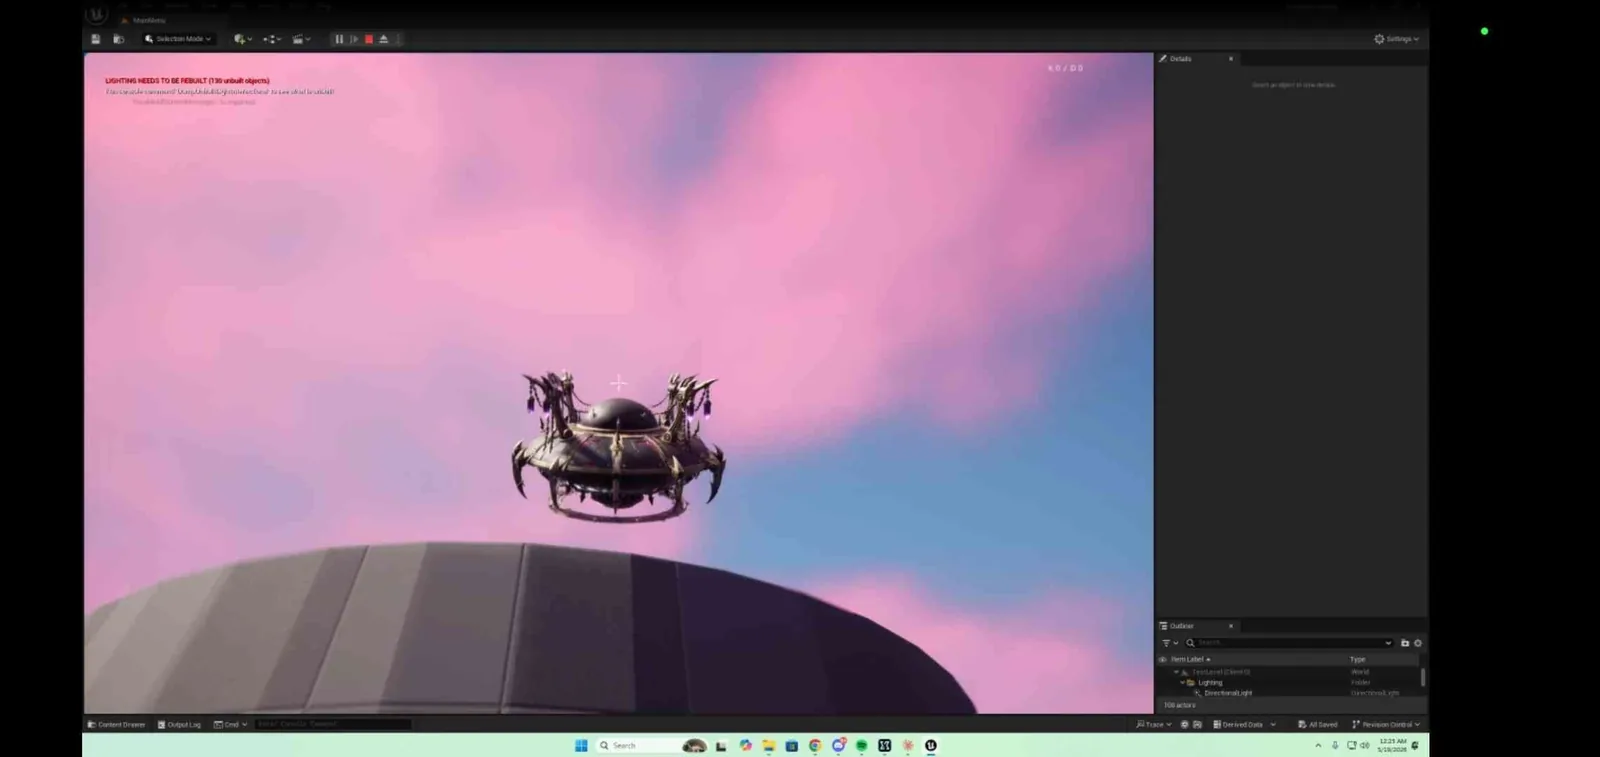Expand the Settings dropdown in toolbar
Image resolution: width=1600 pixels, height=757 pixels.
pyautogui.click(x=1397, y=39)
